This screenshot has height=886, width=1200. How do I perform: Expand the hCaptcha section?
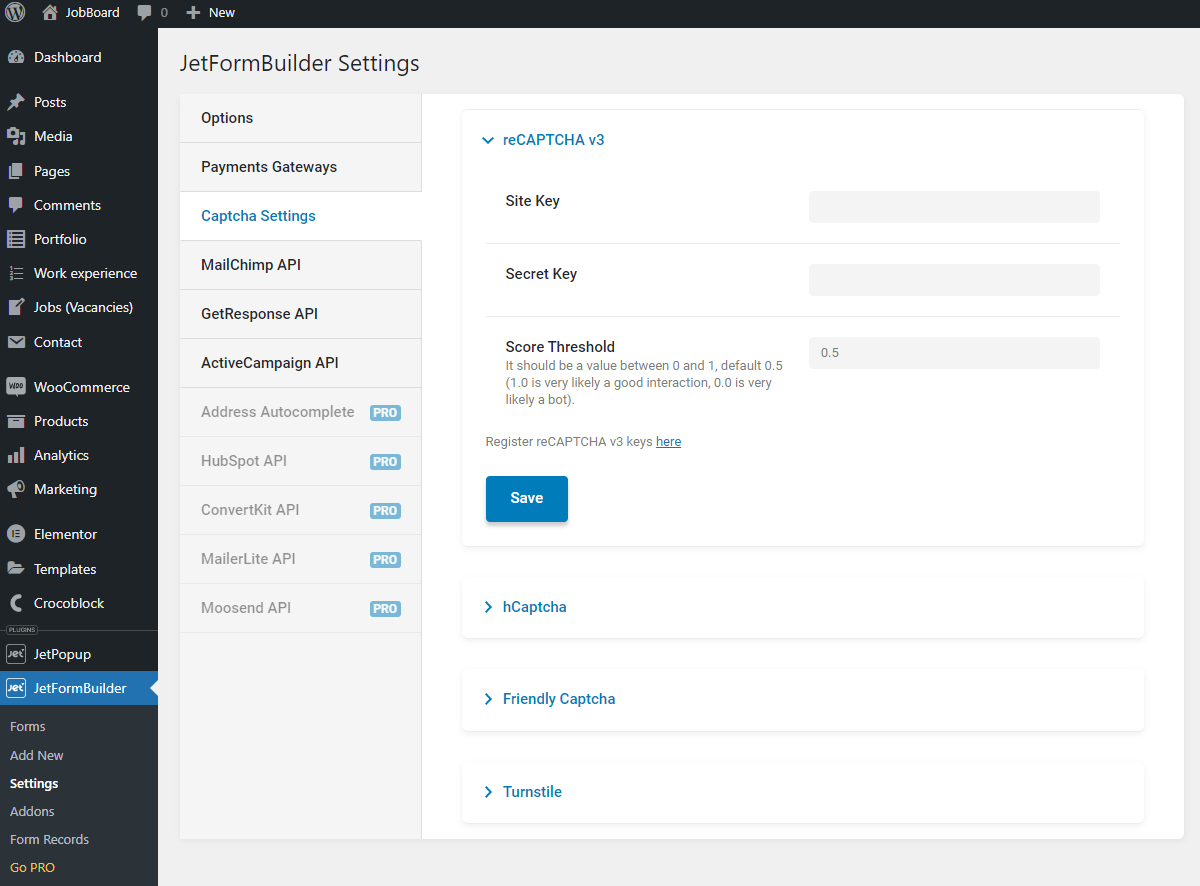tap(533, 607)
